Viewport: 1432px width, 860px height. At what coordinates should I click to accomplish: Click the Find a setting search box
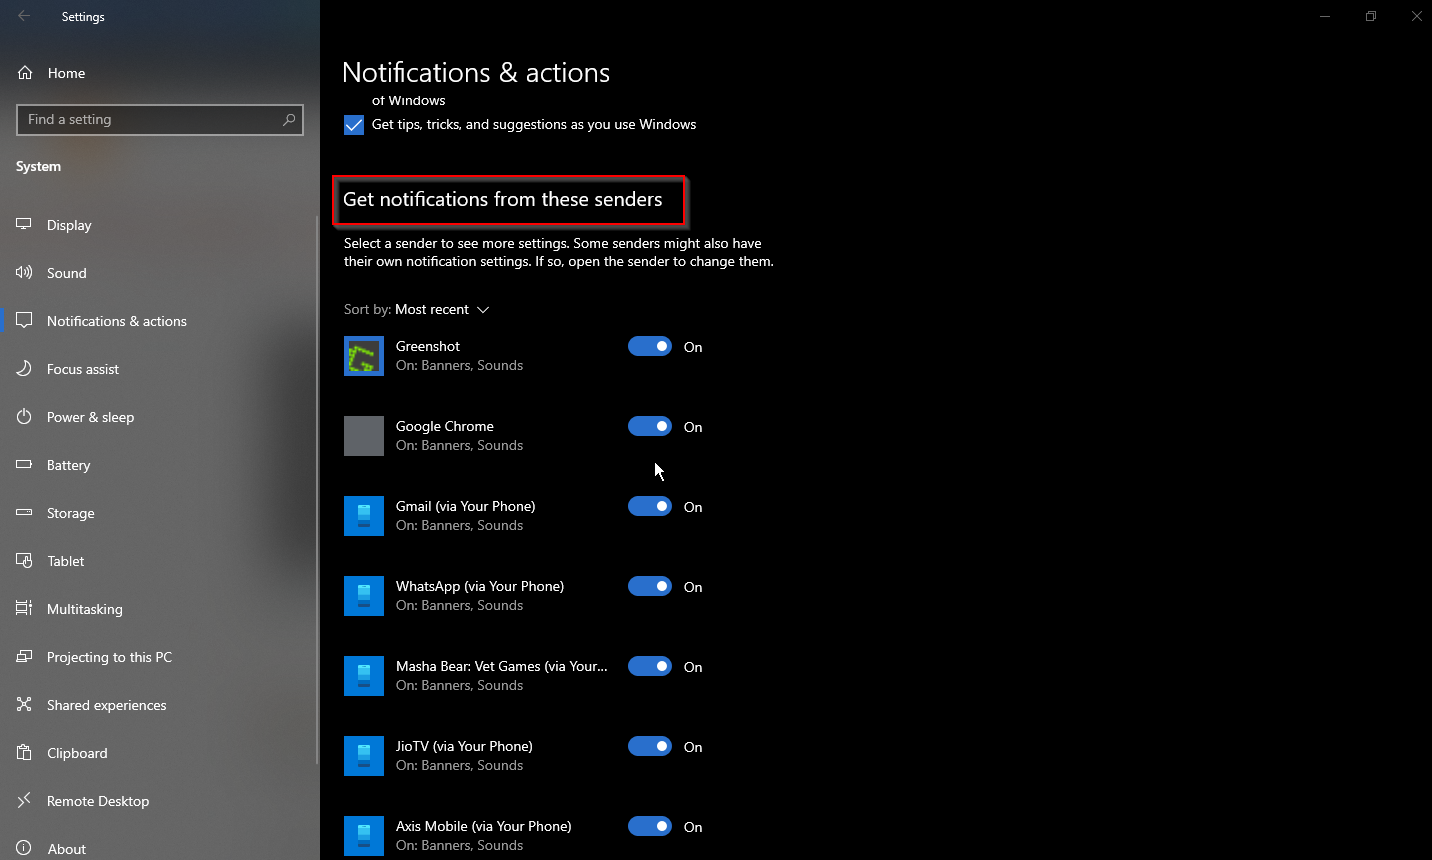pos(160,119)
